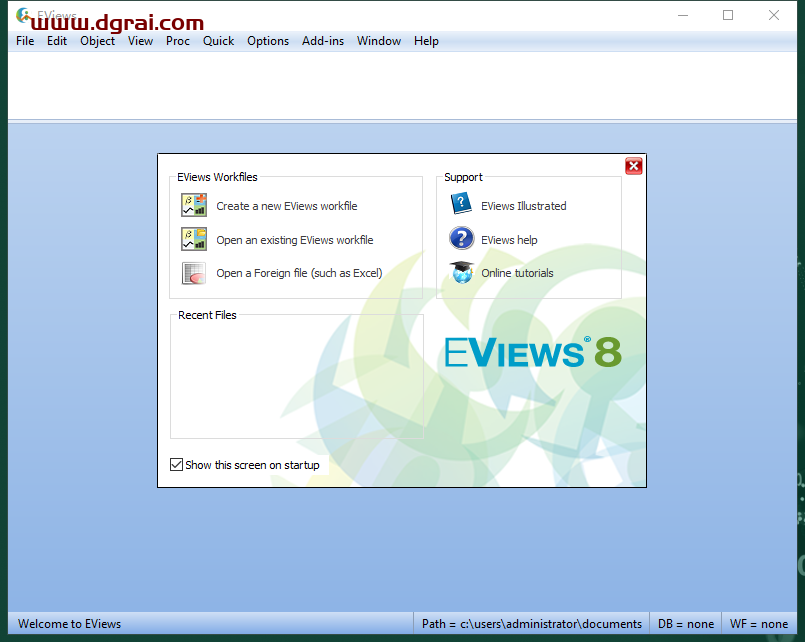Open the Add-ins menu
The height and width of the screenshot is (642, 805).
tap(323, 41)
